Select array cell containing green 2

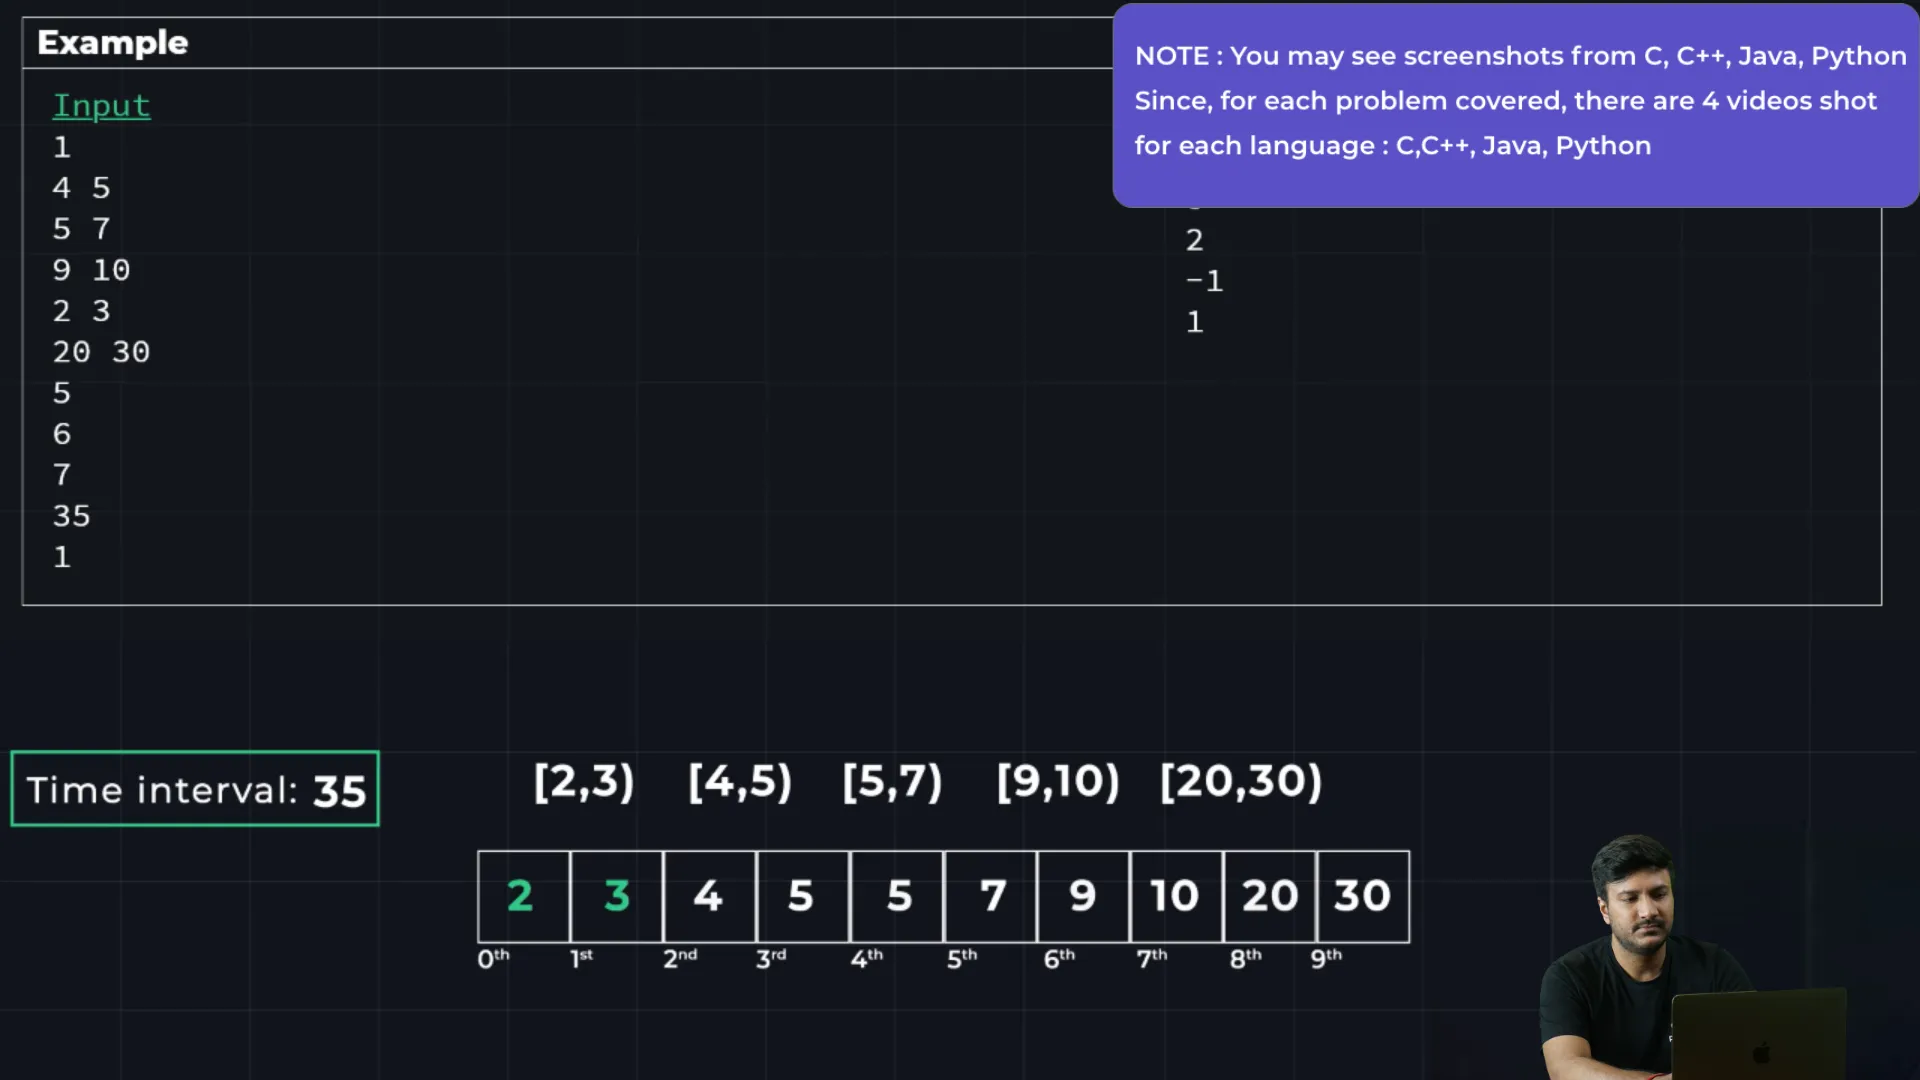(522, 896)
